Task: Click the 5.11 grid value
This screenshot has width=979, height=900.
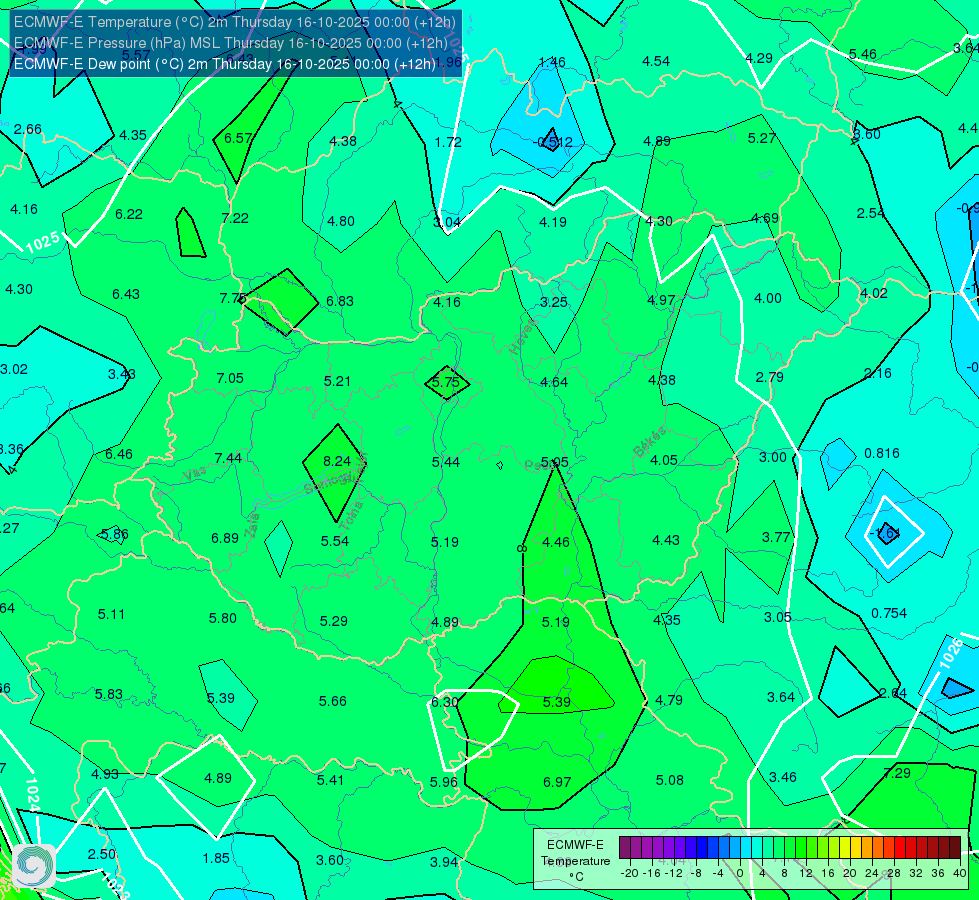Action: [111, 615]
